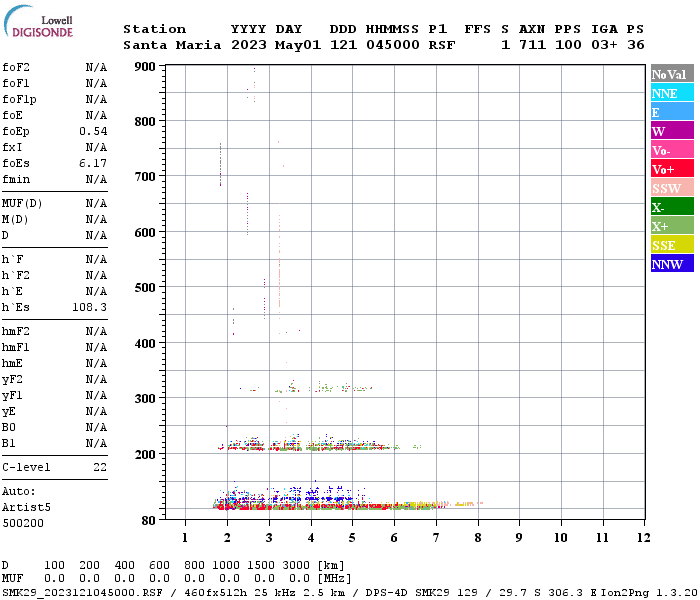This screenshot has height=600, width=700.
Task: Click the 900 km height axis label
Action: point(145,67)
